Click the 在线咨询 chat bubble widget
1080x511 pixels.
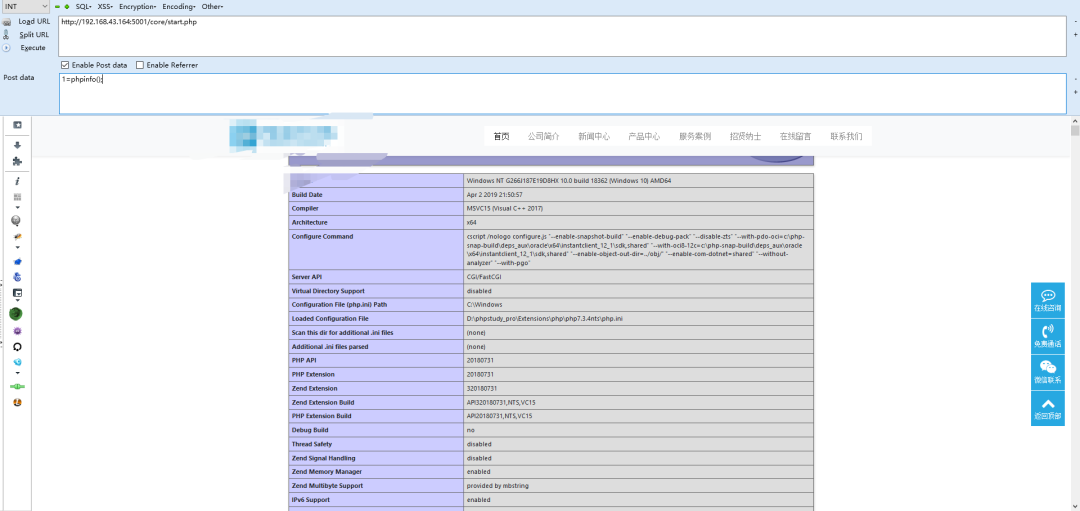(1048, 300)
